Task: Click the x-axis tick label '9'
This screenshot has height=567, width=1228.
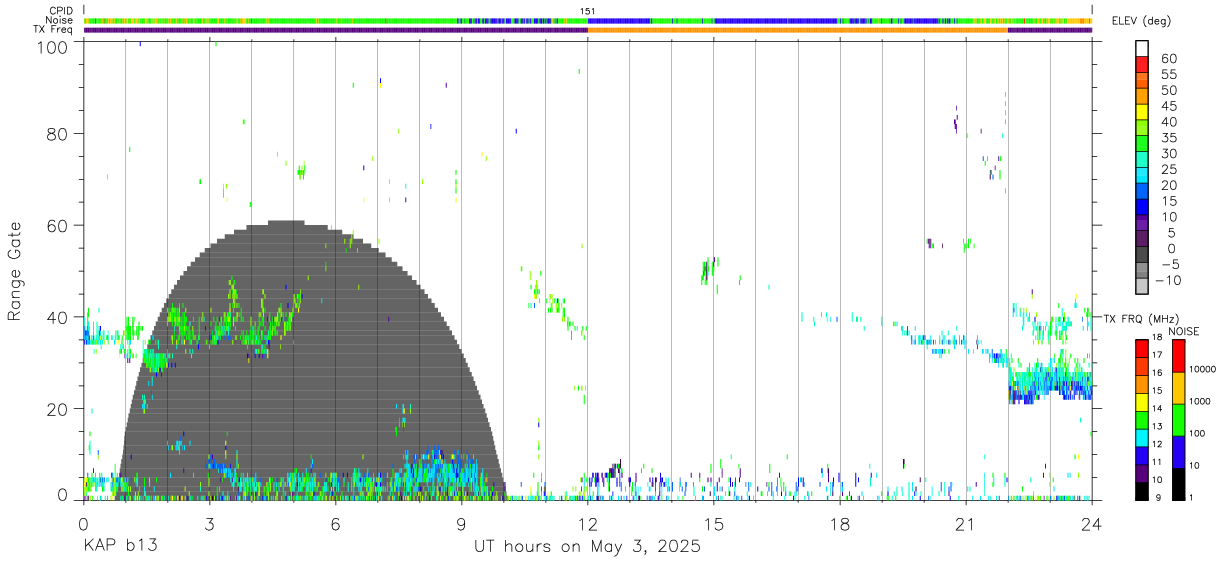Action: (x=461, y=524)
